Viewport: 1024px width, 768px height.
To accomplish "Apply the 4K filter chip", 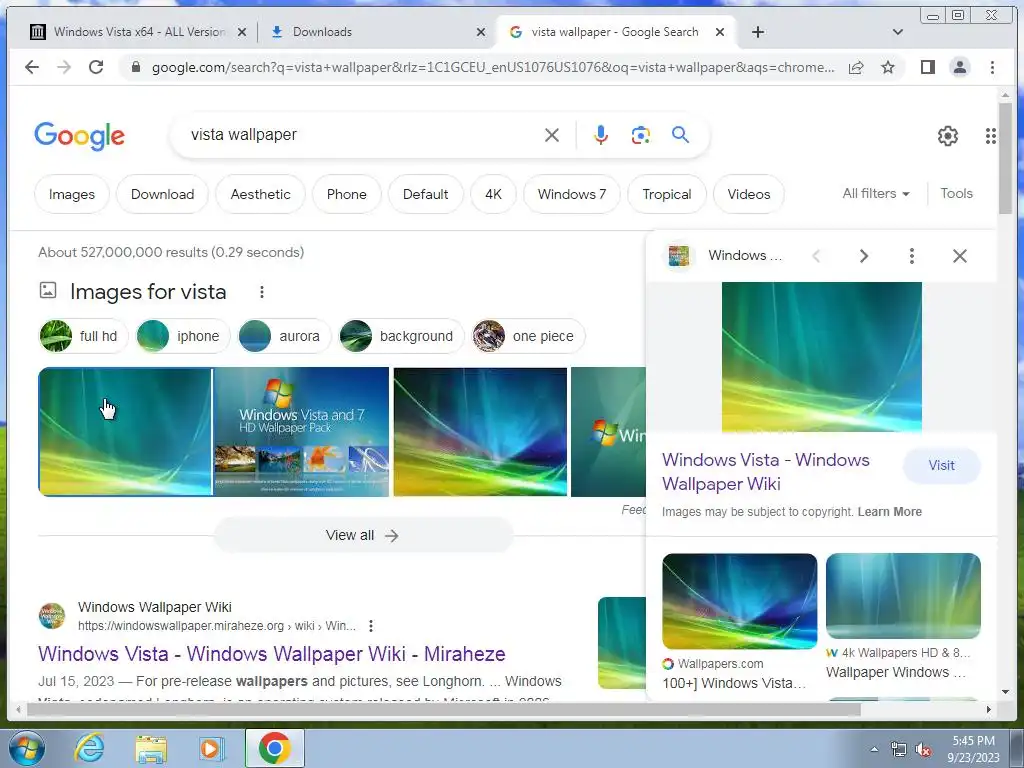I will coord(493,194).
